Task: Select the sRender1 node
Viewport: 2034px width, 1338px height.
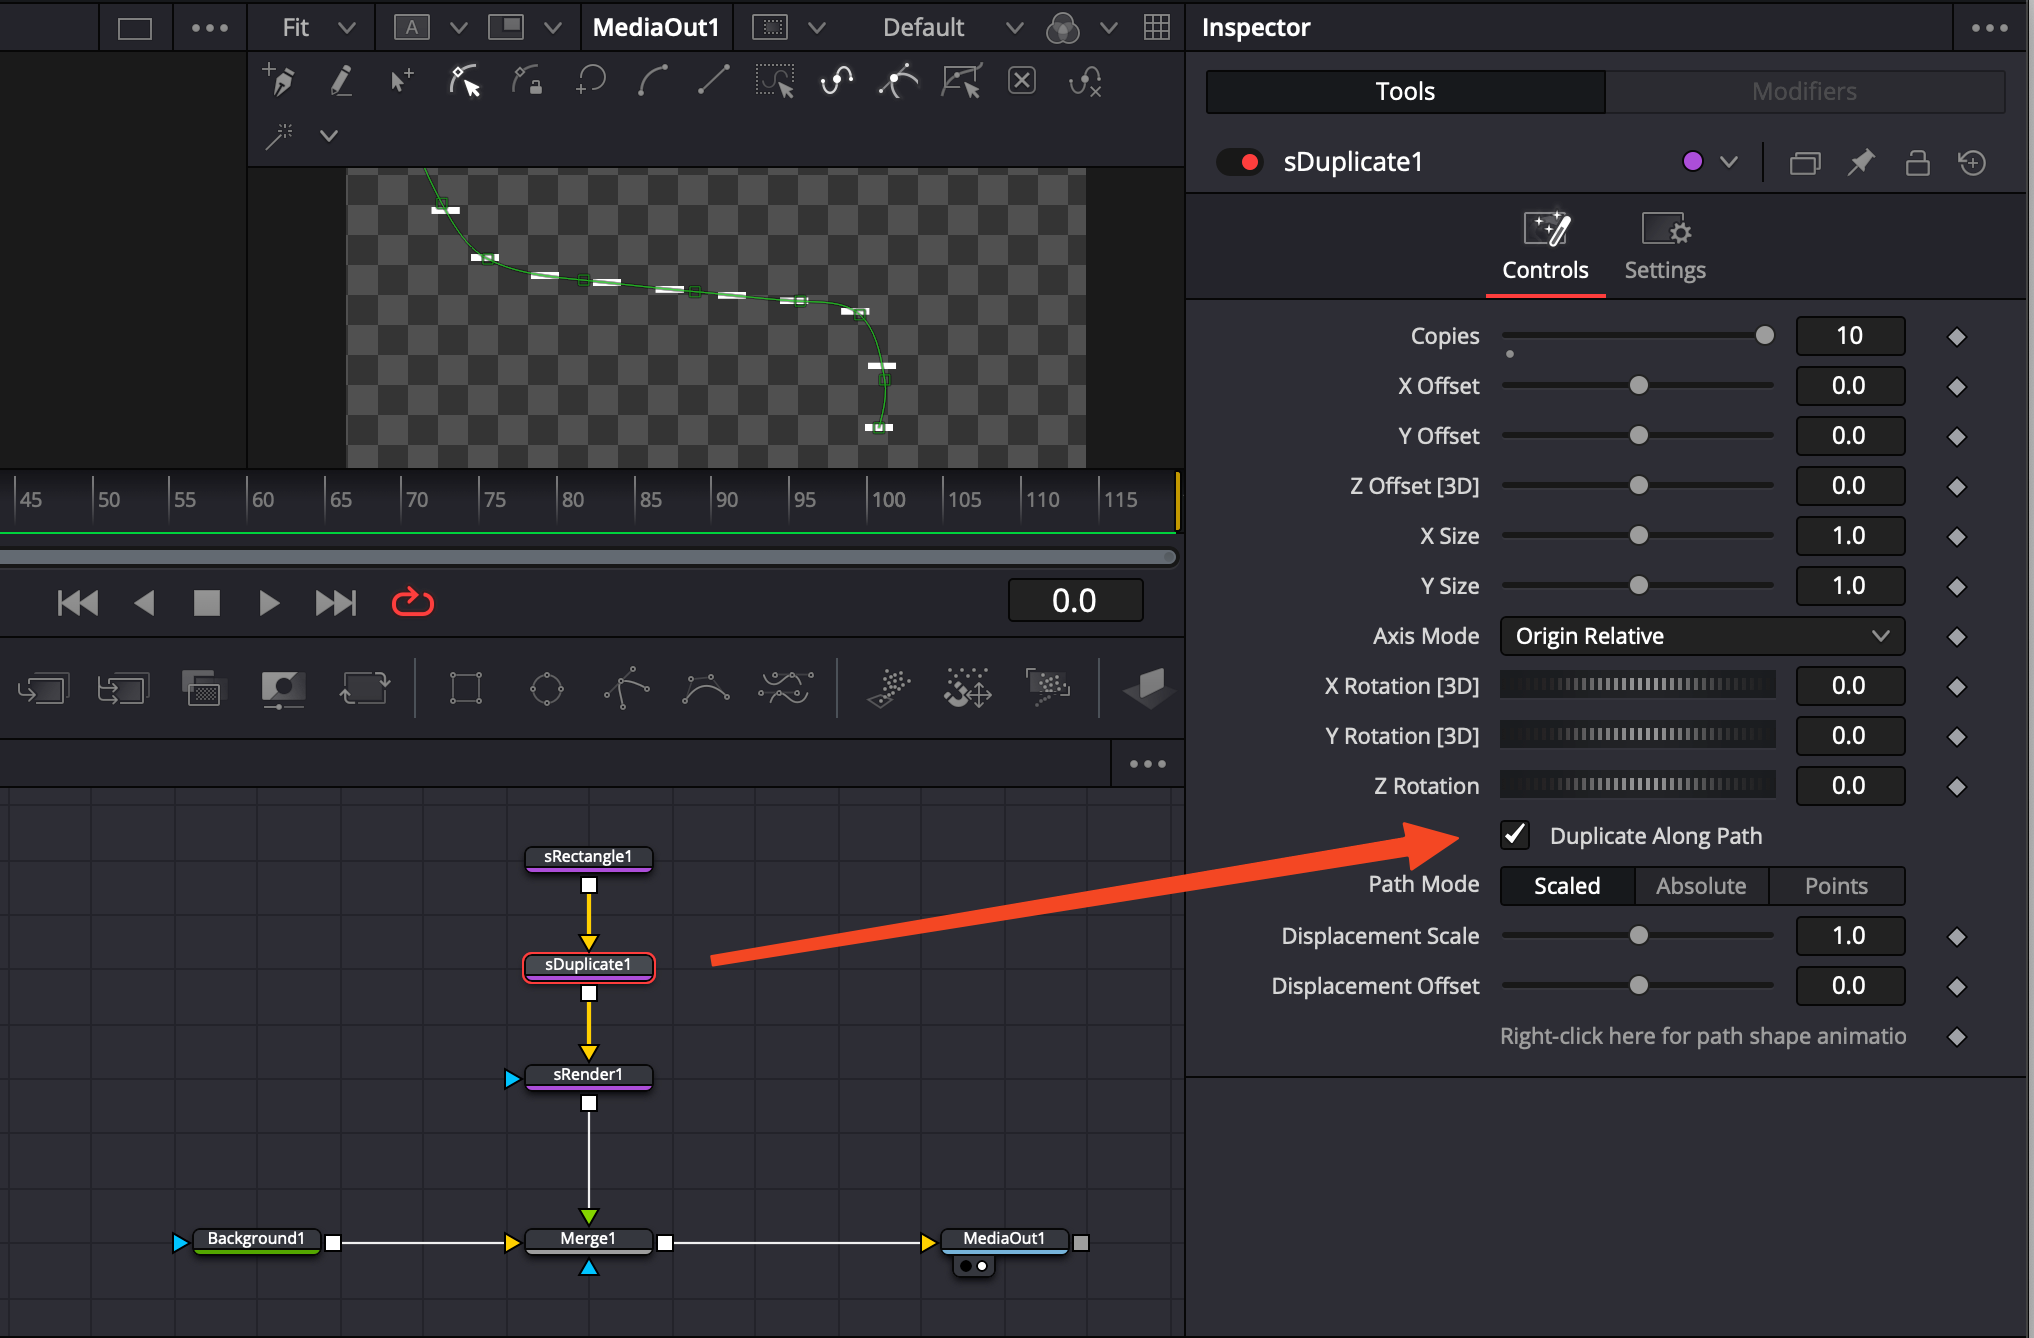Action: (x=588, y=1076)
